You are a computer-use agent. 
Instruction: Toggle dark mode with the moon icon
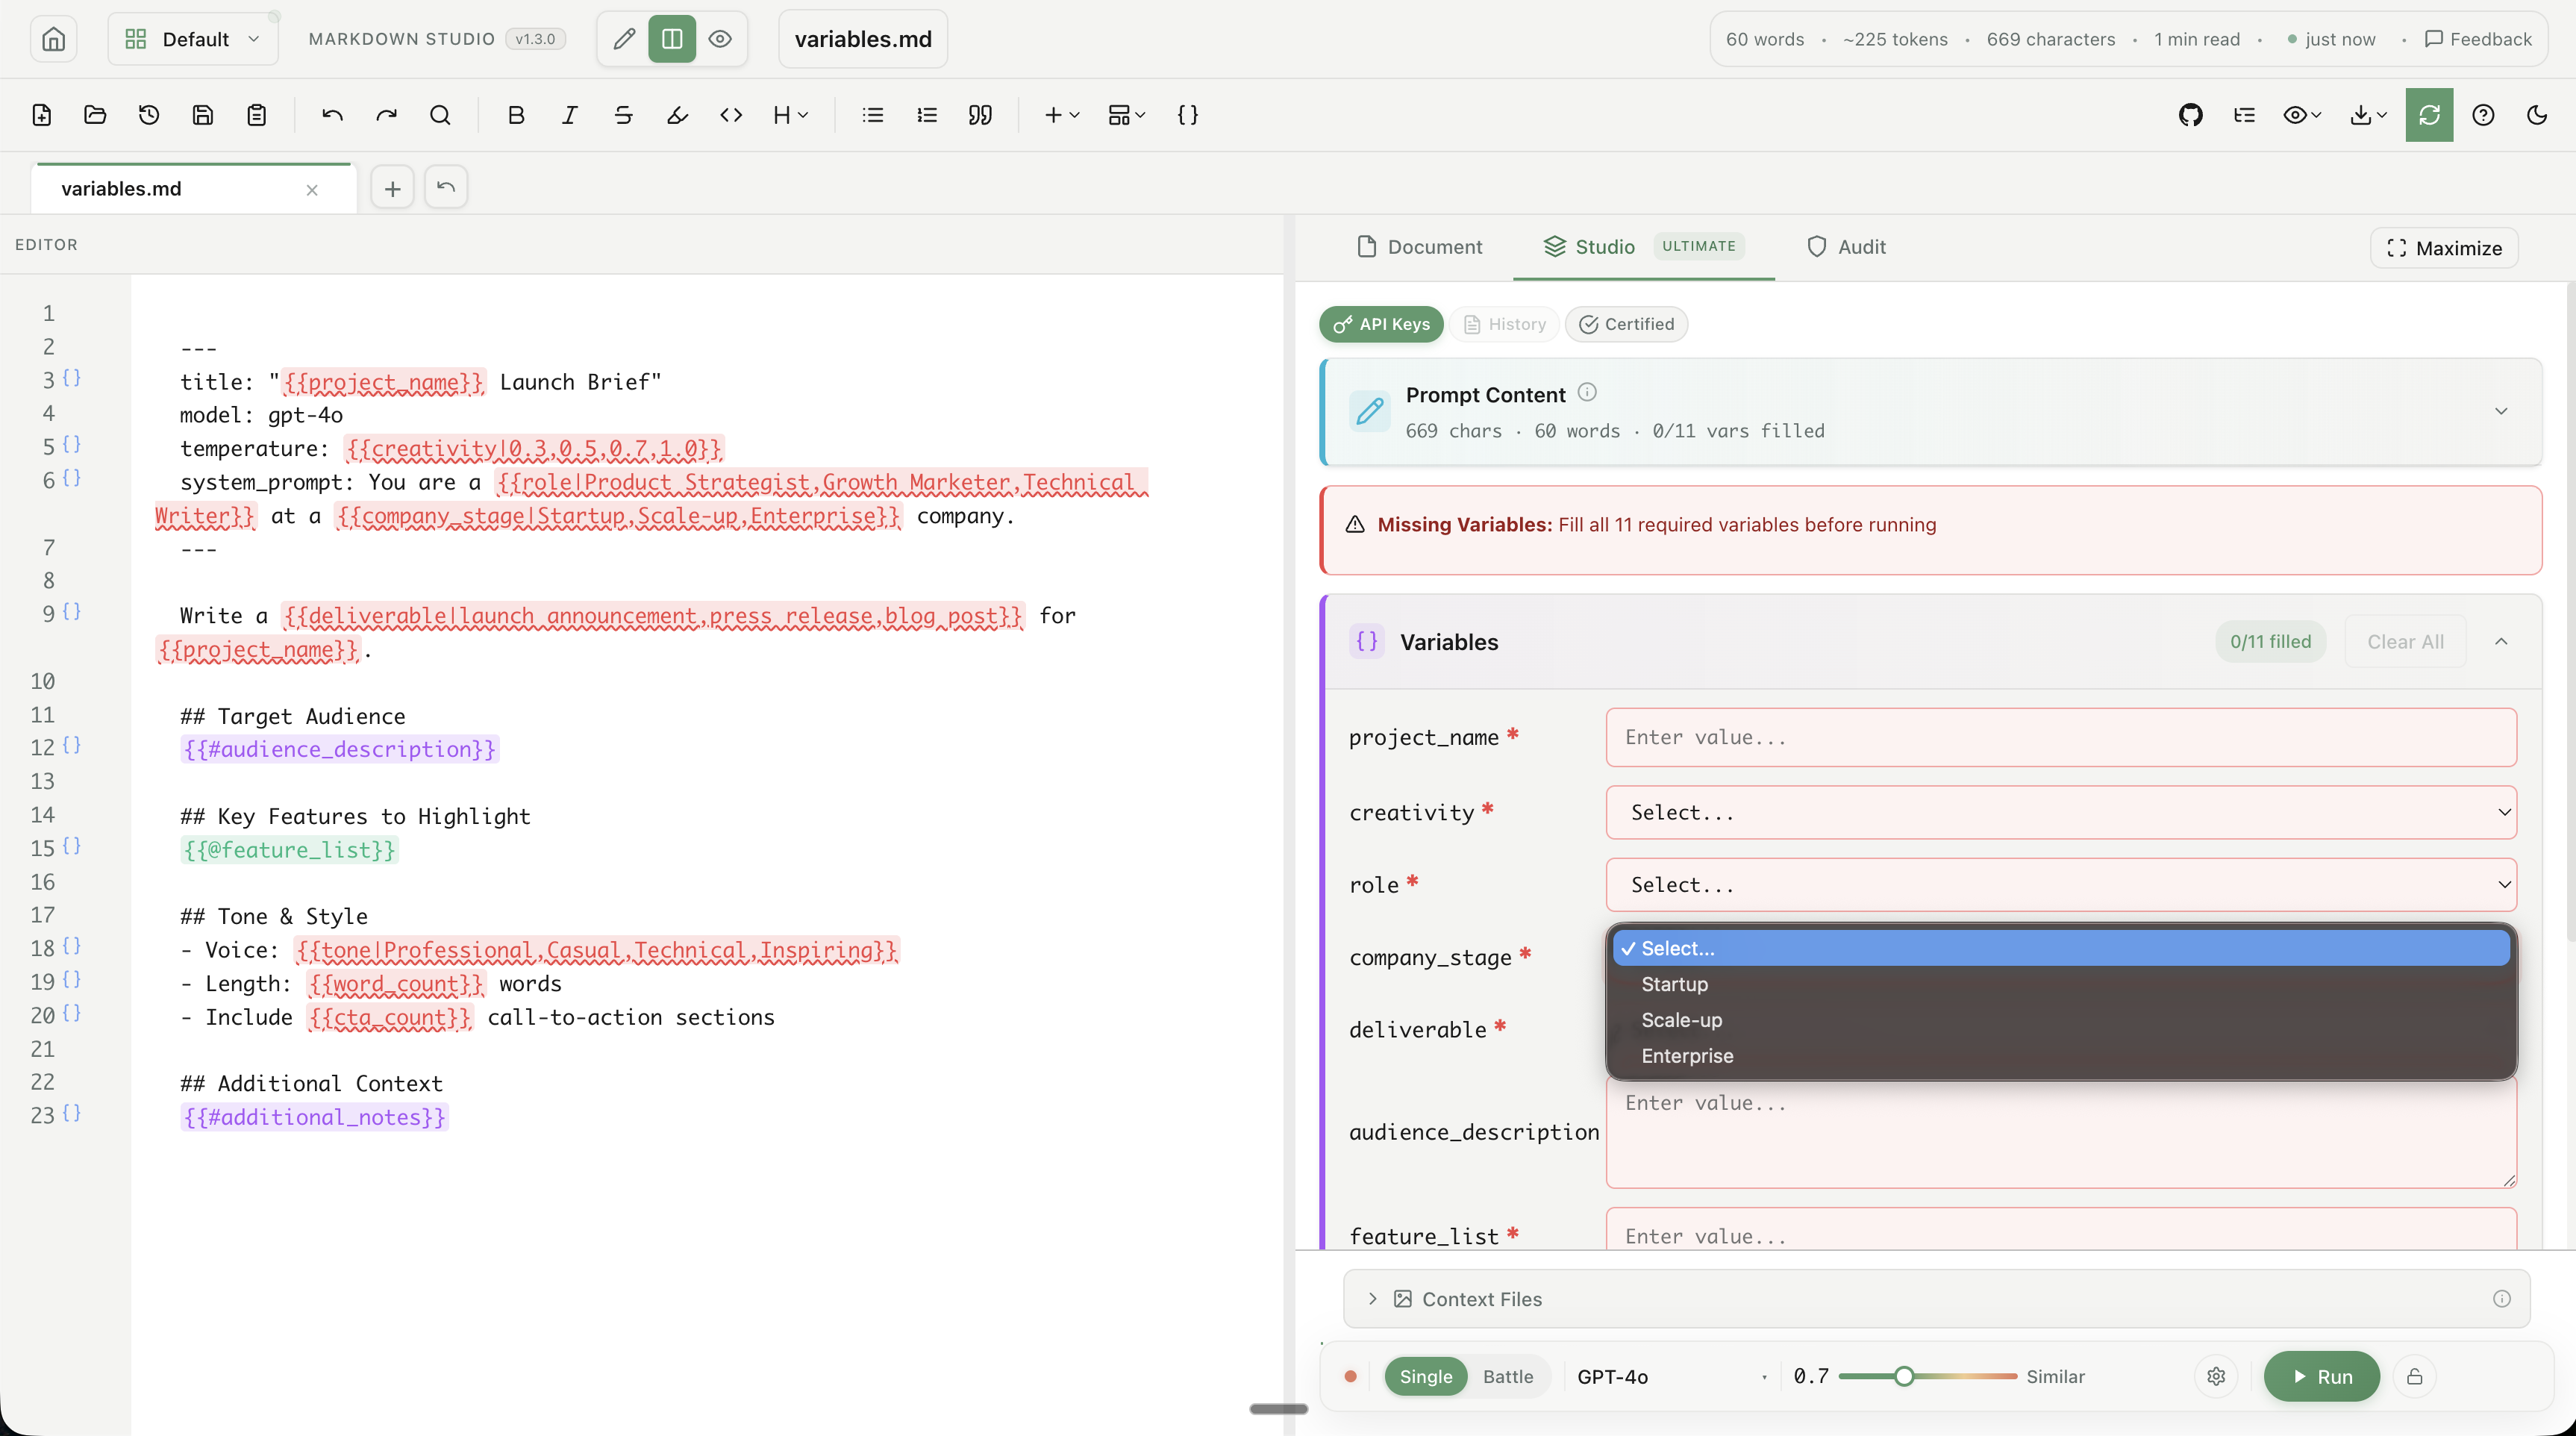(2537, 115)
